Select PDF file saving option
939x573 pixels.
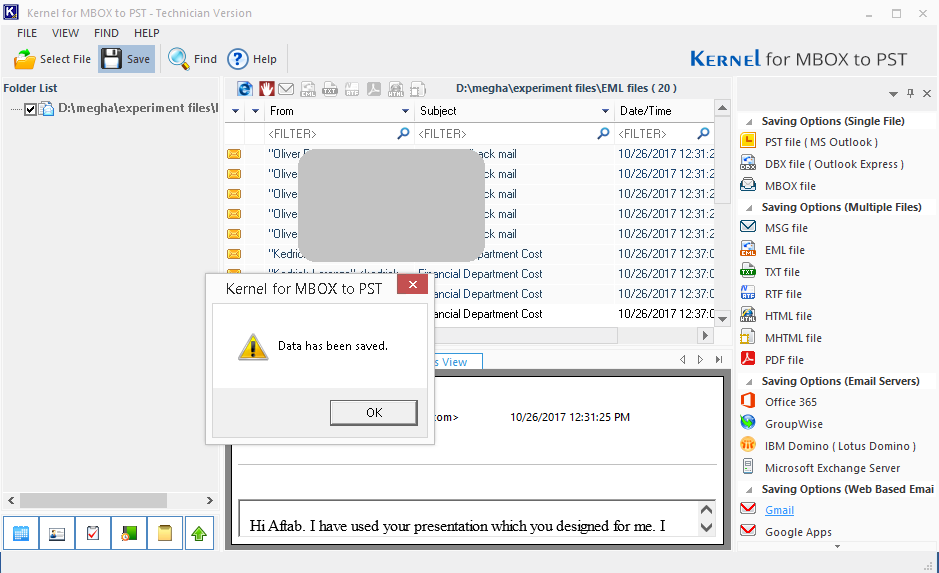(784, 360)
